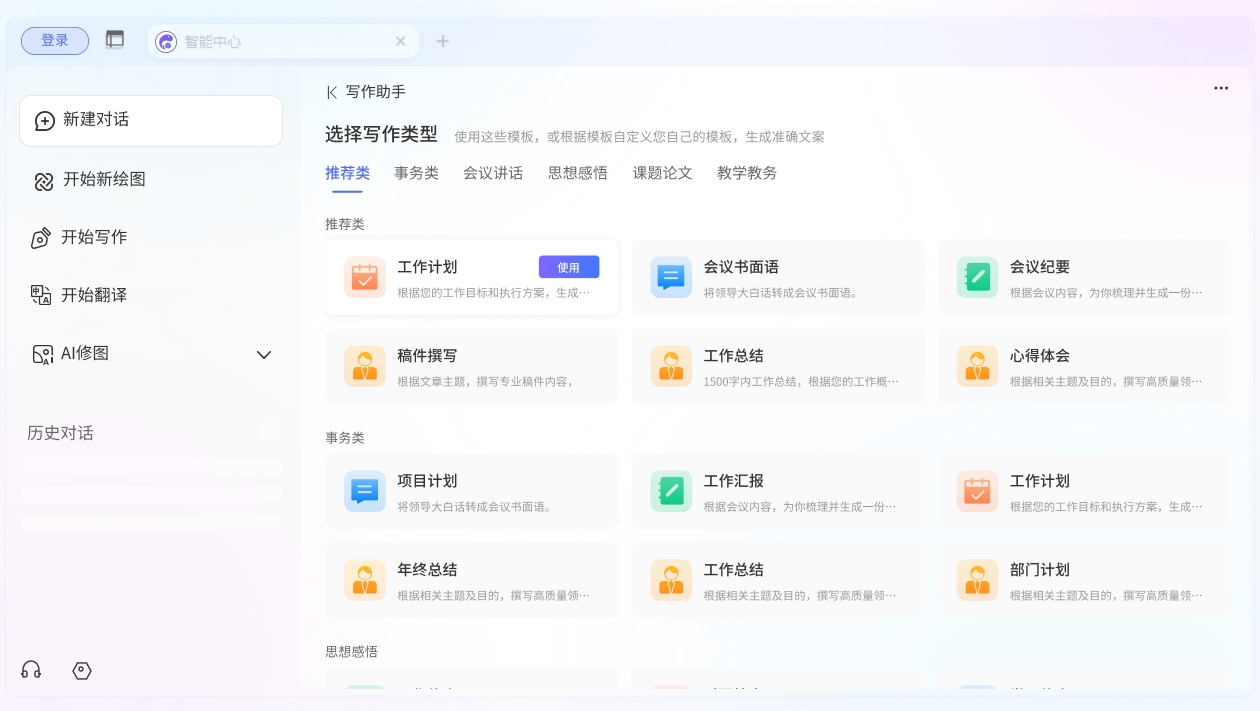The width and height of the screenshot is (1260, 711).
Task: Open the 工作汇报 template title
Action: [734, 481]
